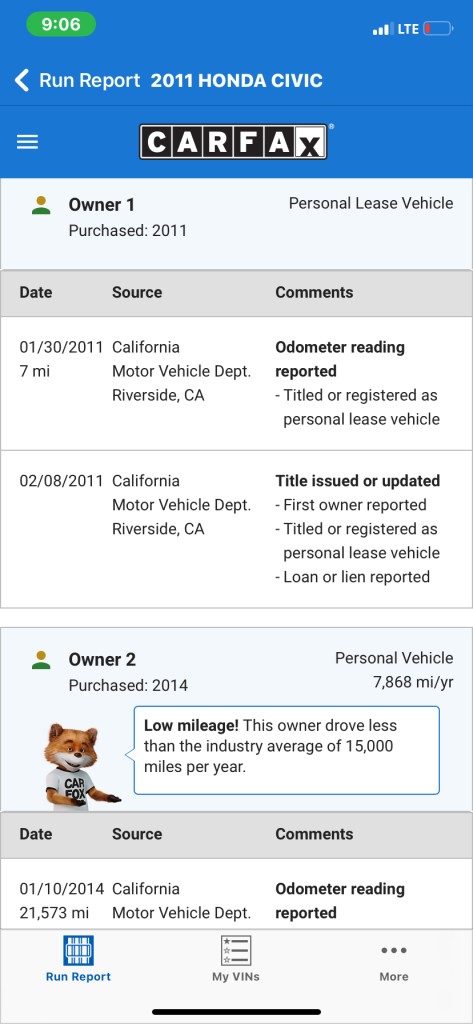Tap the battery indicator in status bar
The width and height of the screenshot is (473, 1024).
[x=438, y=29]
